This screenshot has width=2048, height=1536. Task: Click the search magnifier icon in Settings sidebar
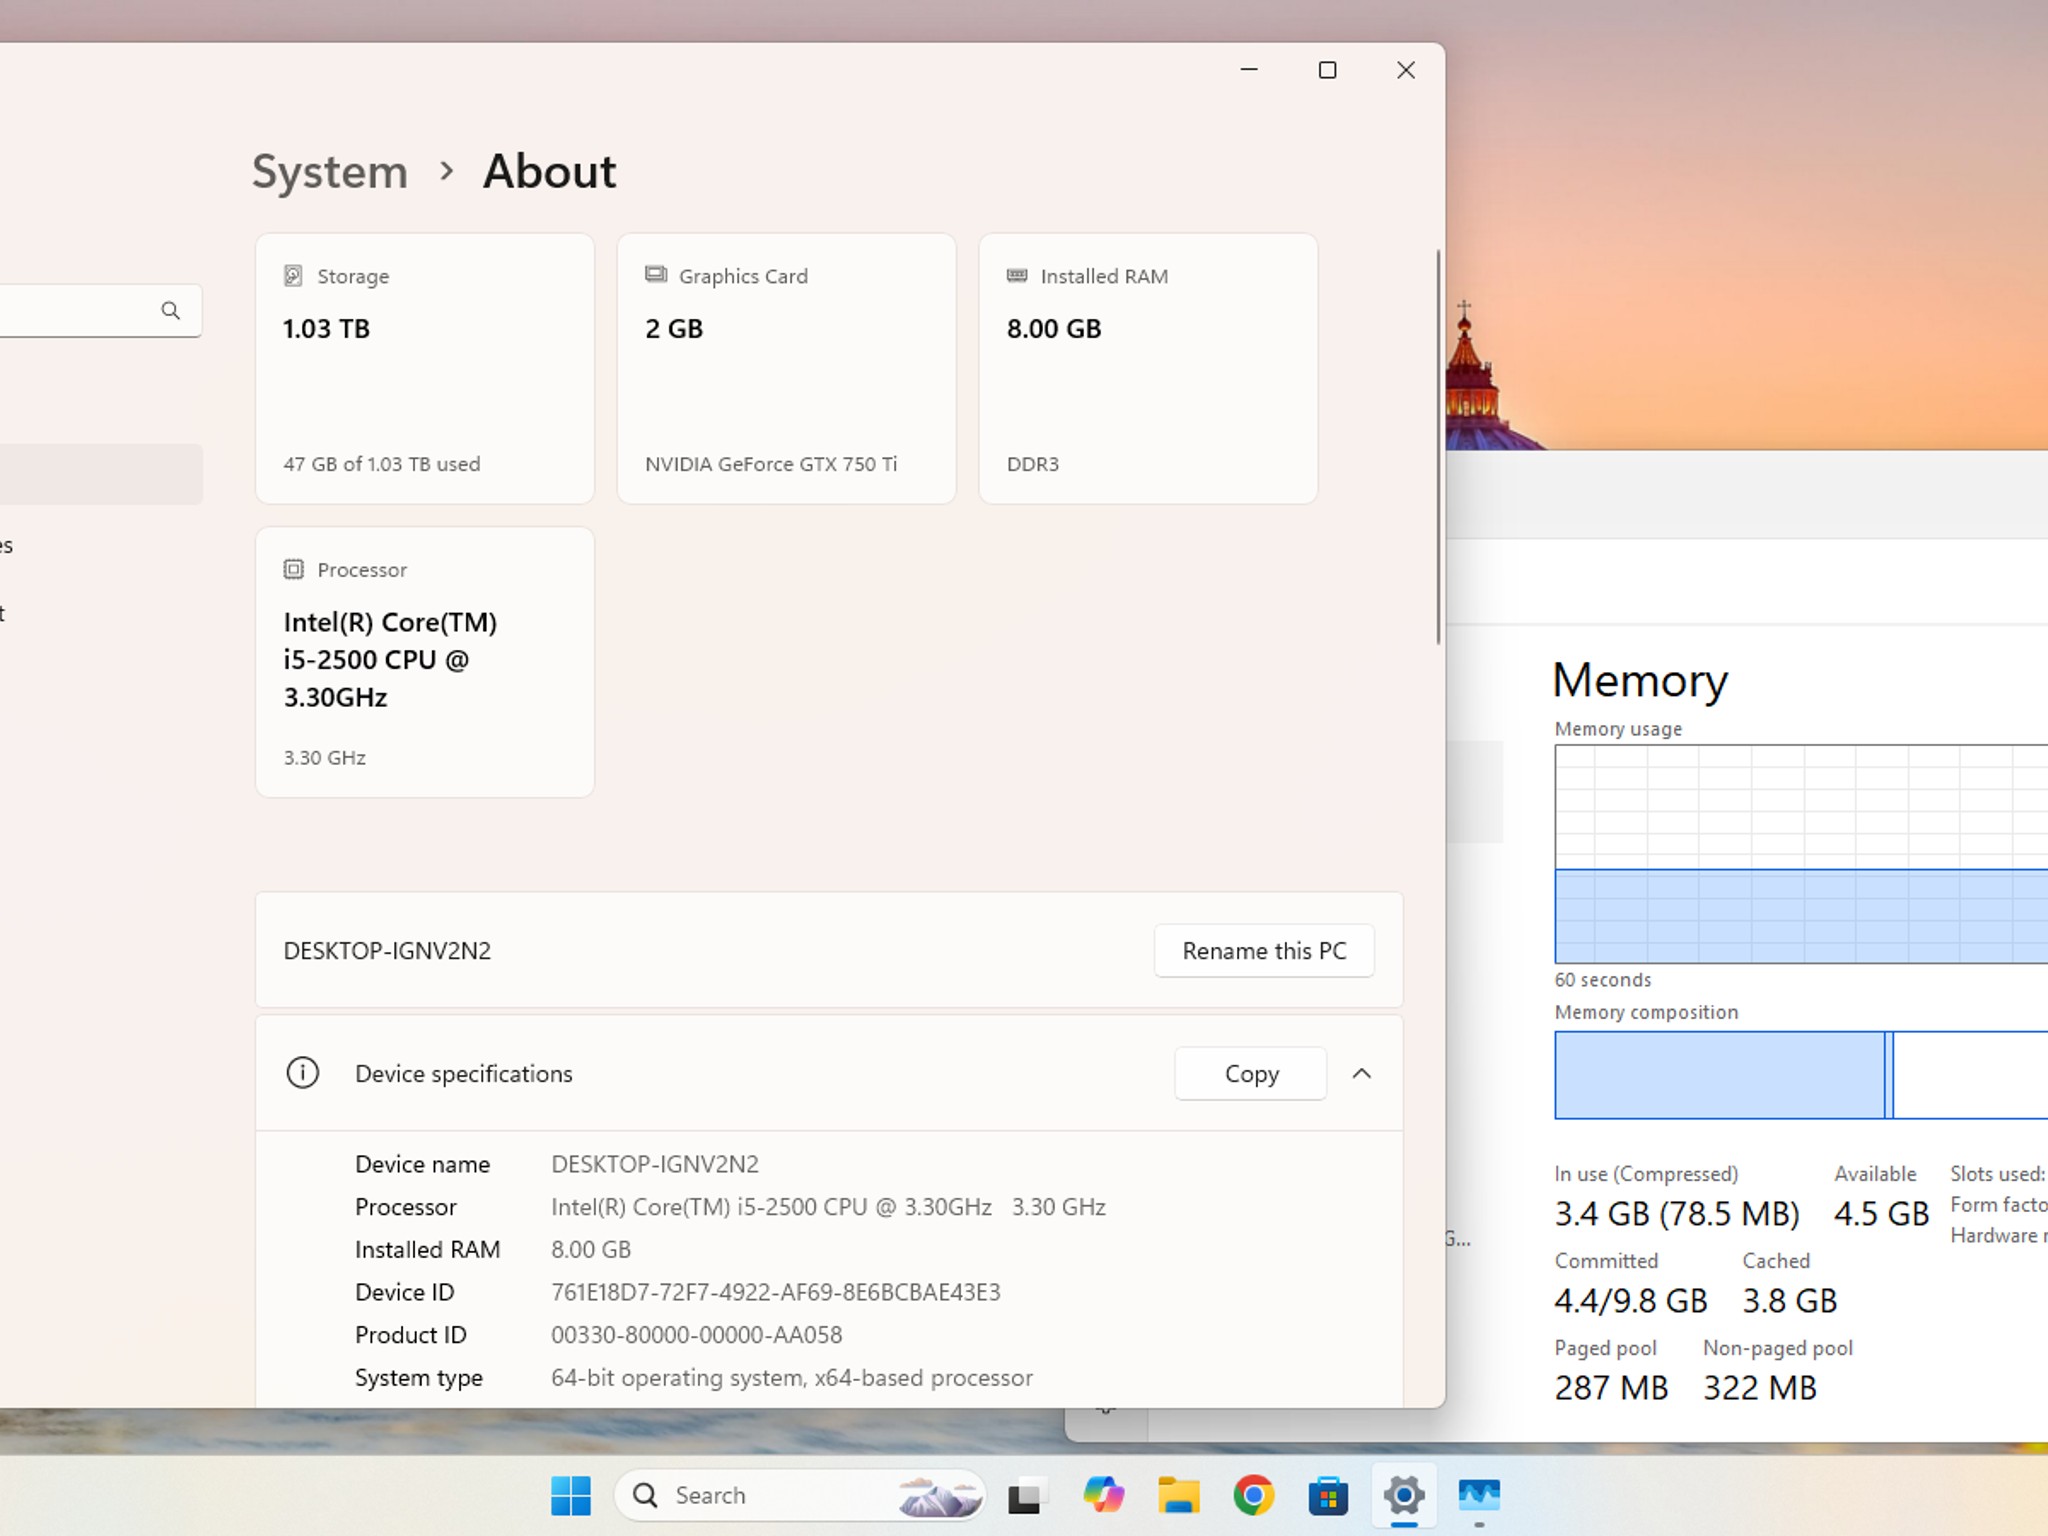(171, 311)
